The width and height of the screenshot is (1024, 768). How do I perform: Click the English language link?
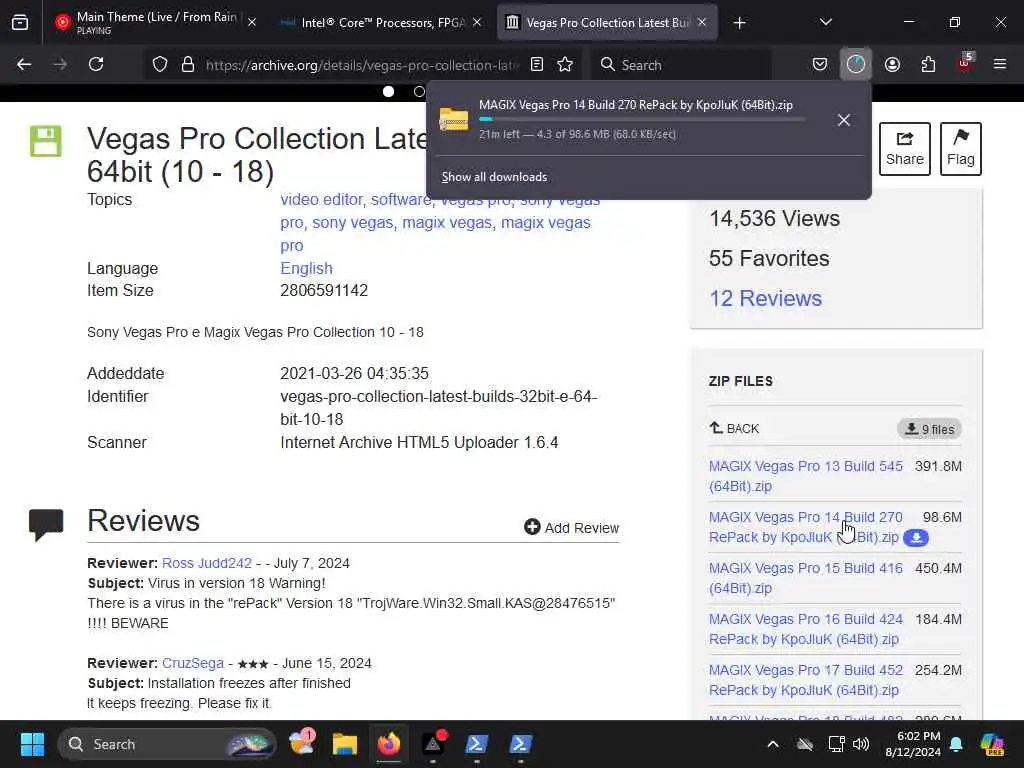click(306, 268)
